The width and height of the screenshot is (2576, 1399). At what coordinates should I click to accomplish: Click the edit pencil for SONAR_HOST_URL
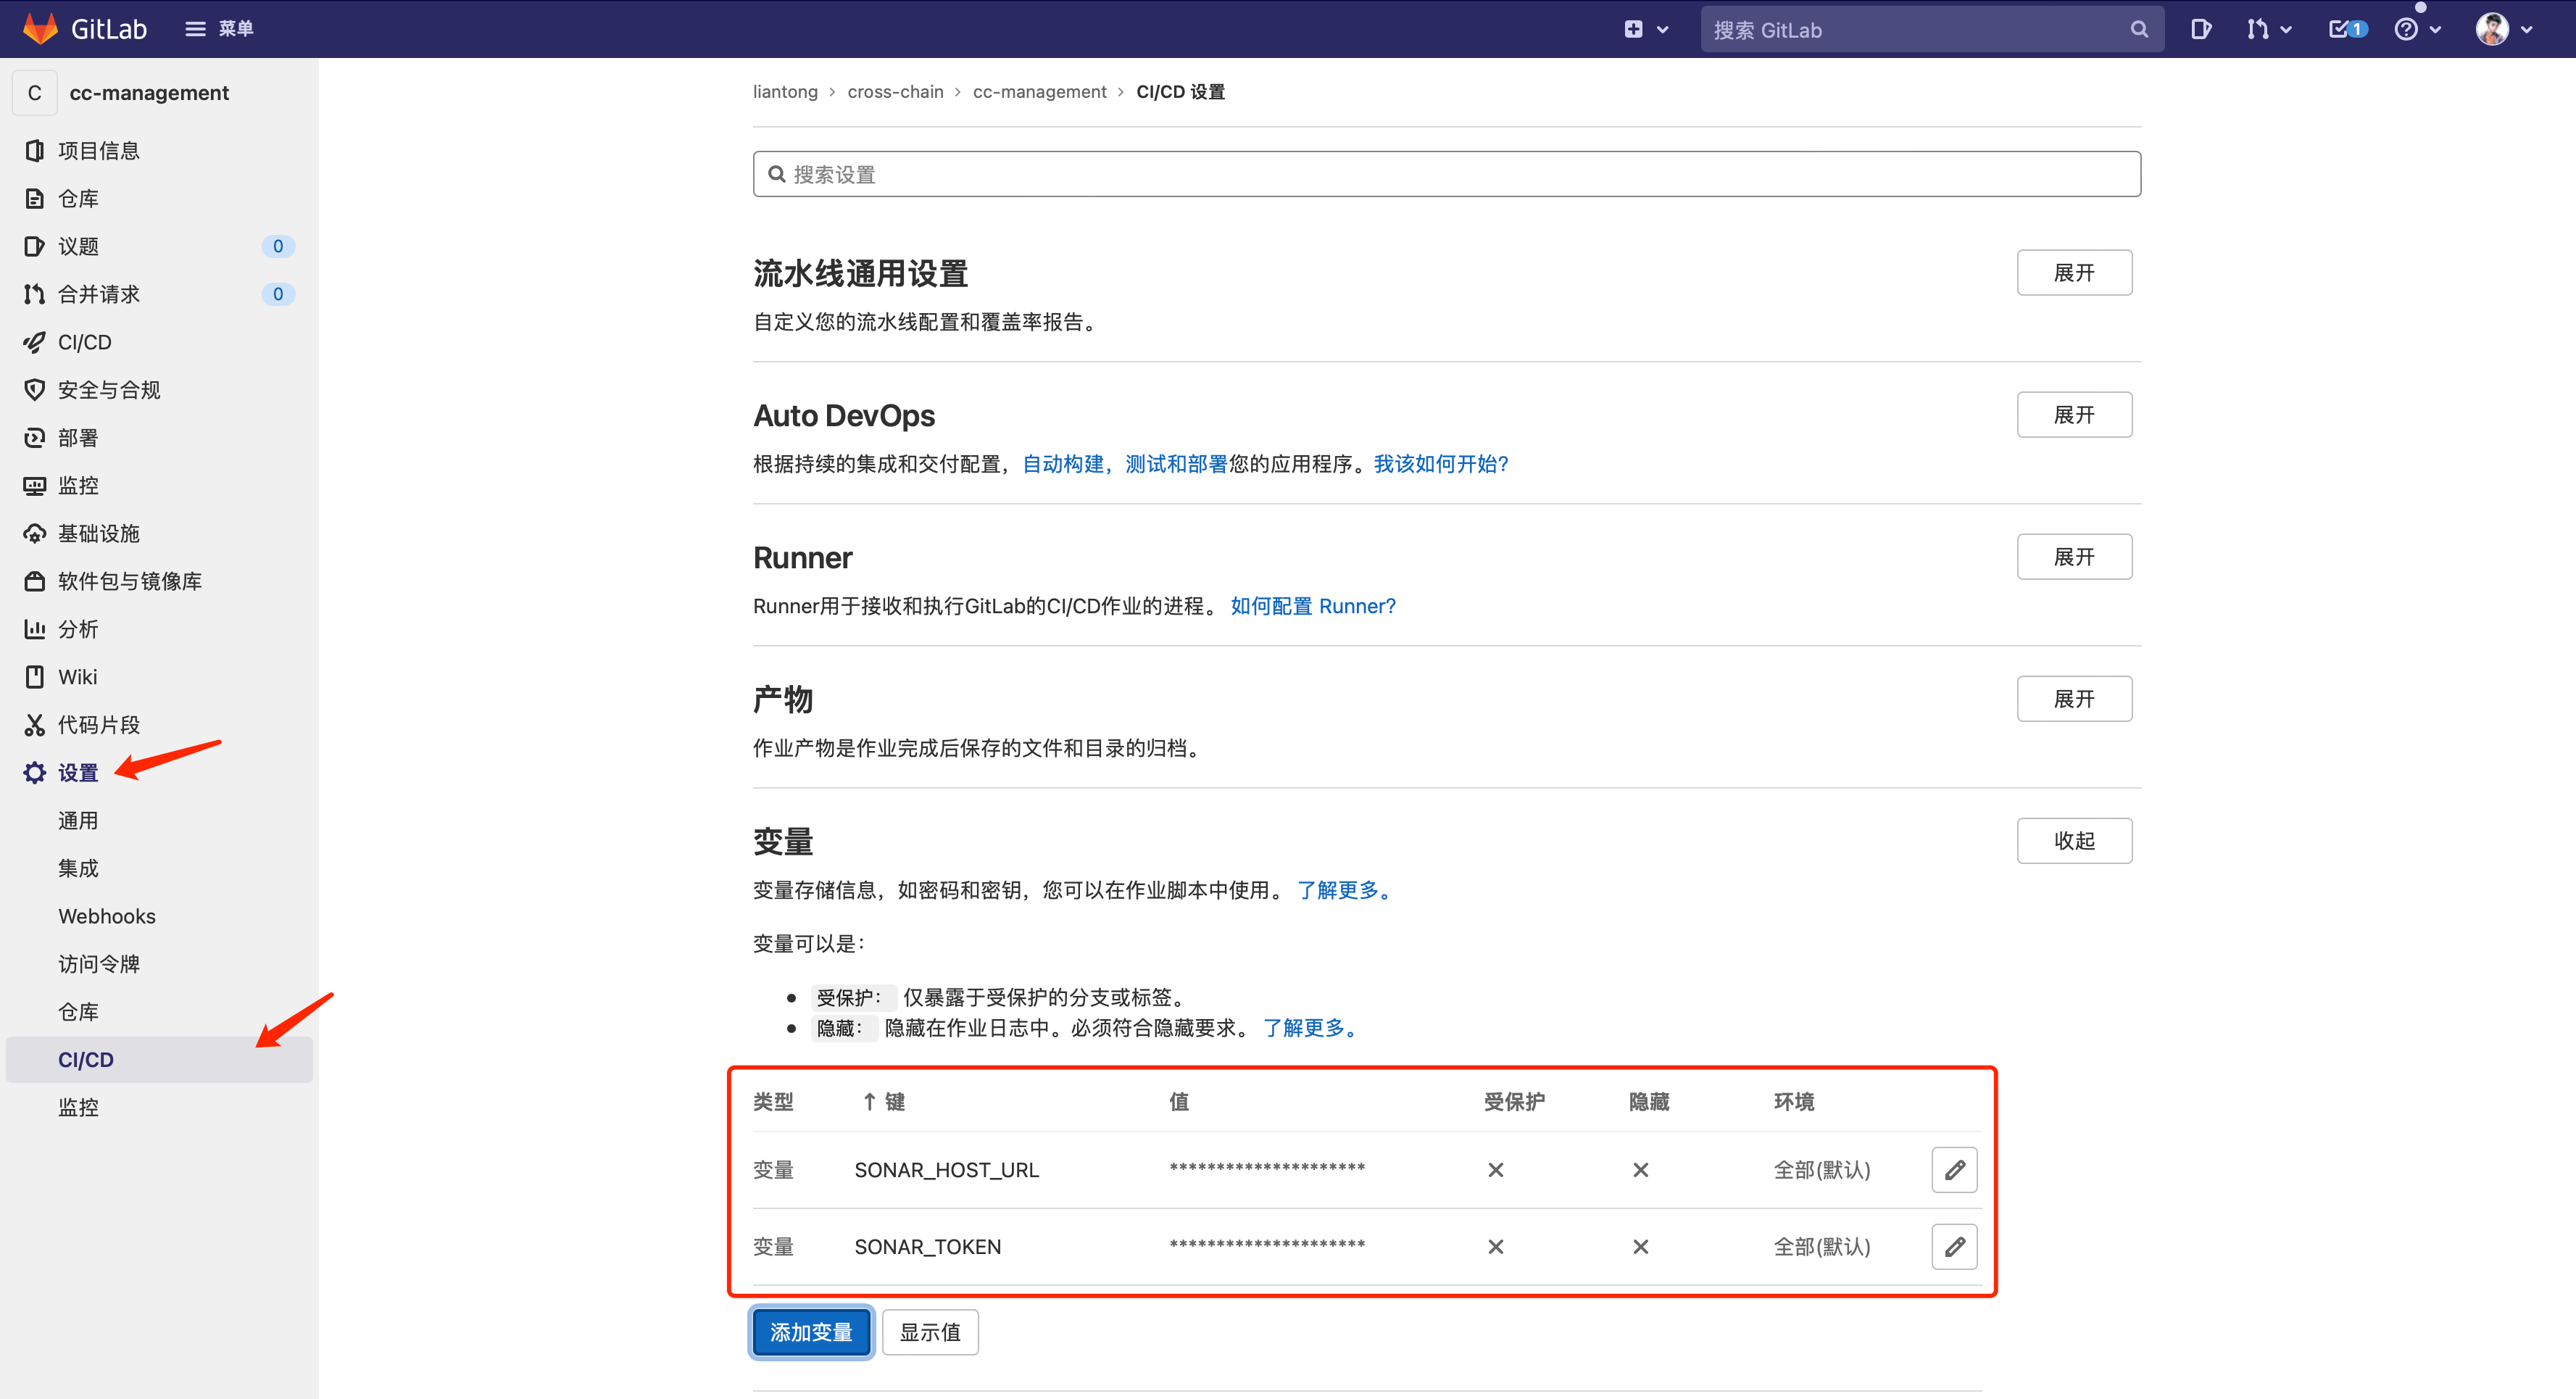point(1954,1169)
